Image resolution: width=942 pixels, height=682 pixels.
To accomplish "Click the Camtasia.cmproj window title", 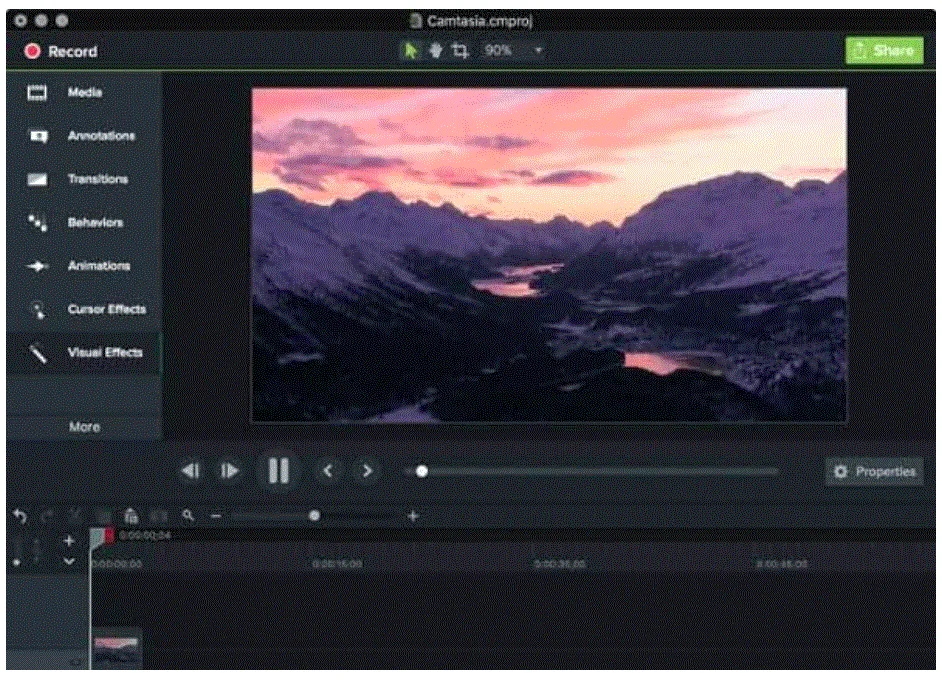I will point(479,21).
